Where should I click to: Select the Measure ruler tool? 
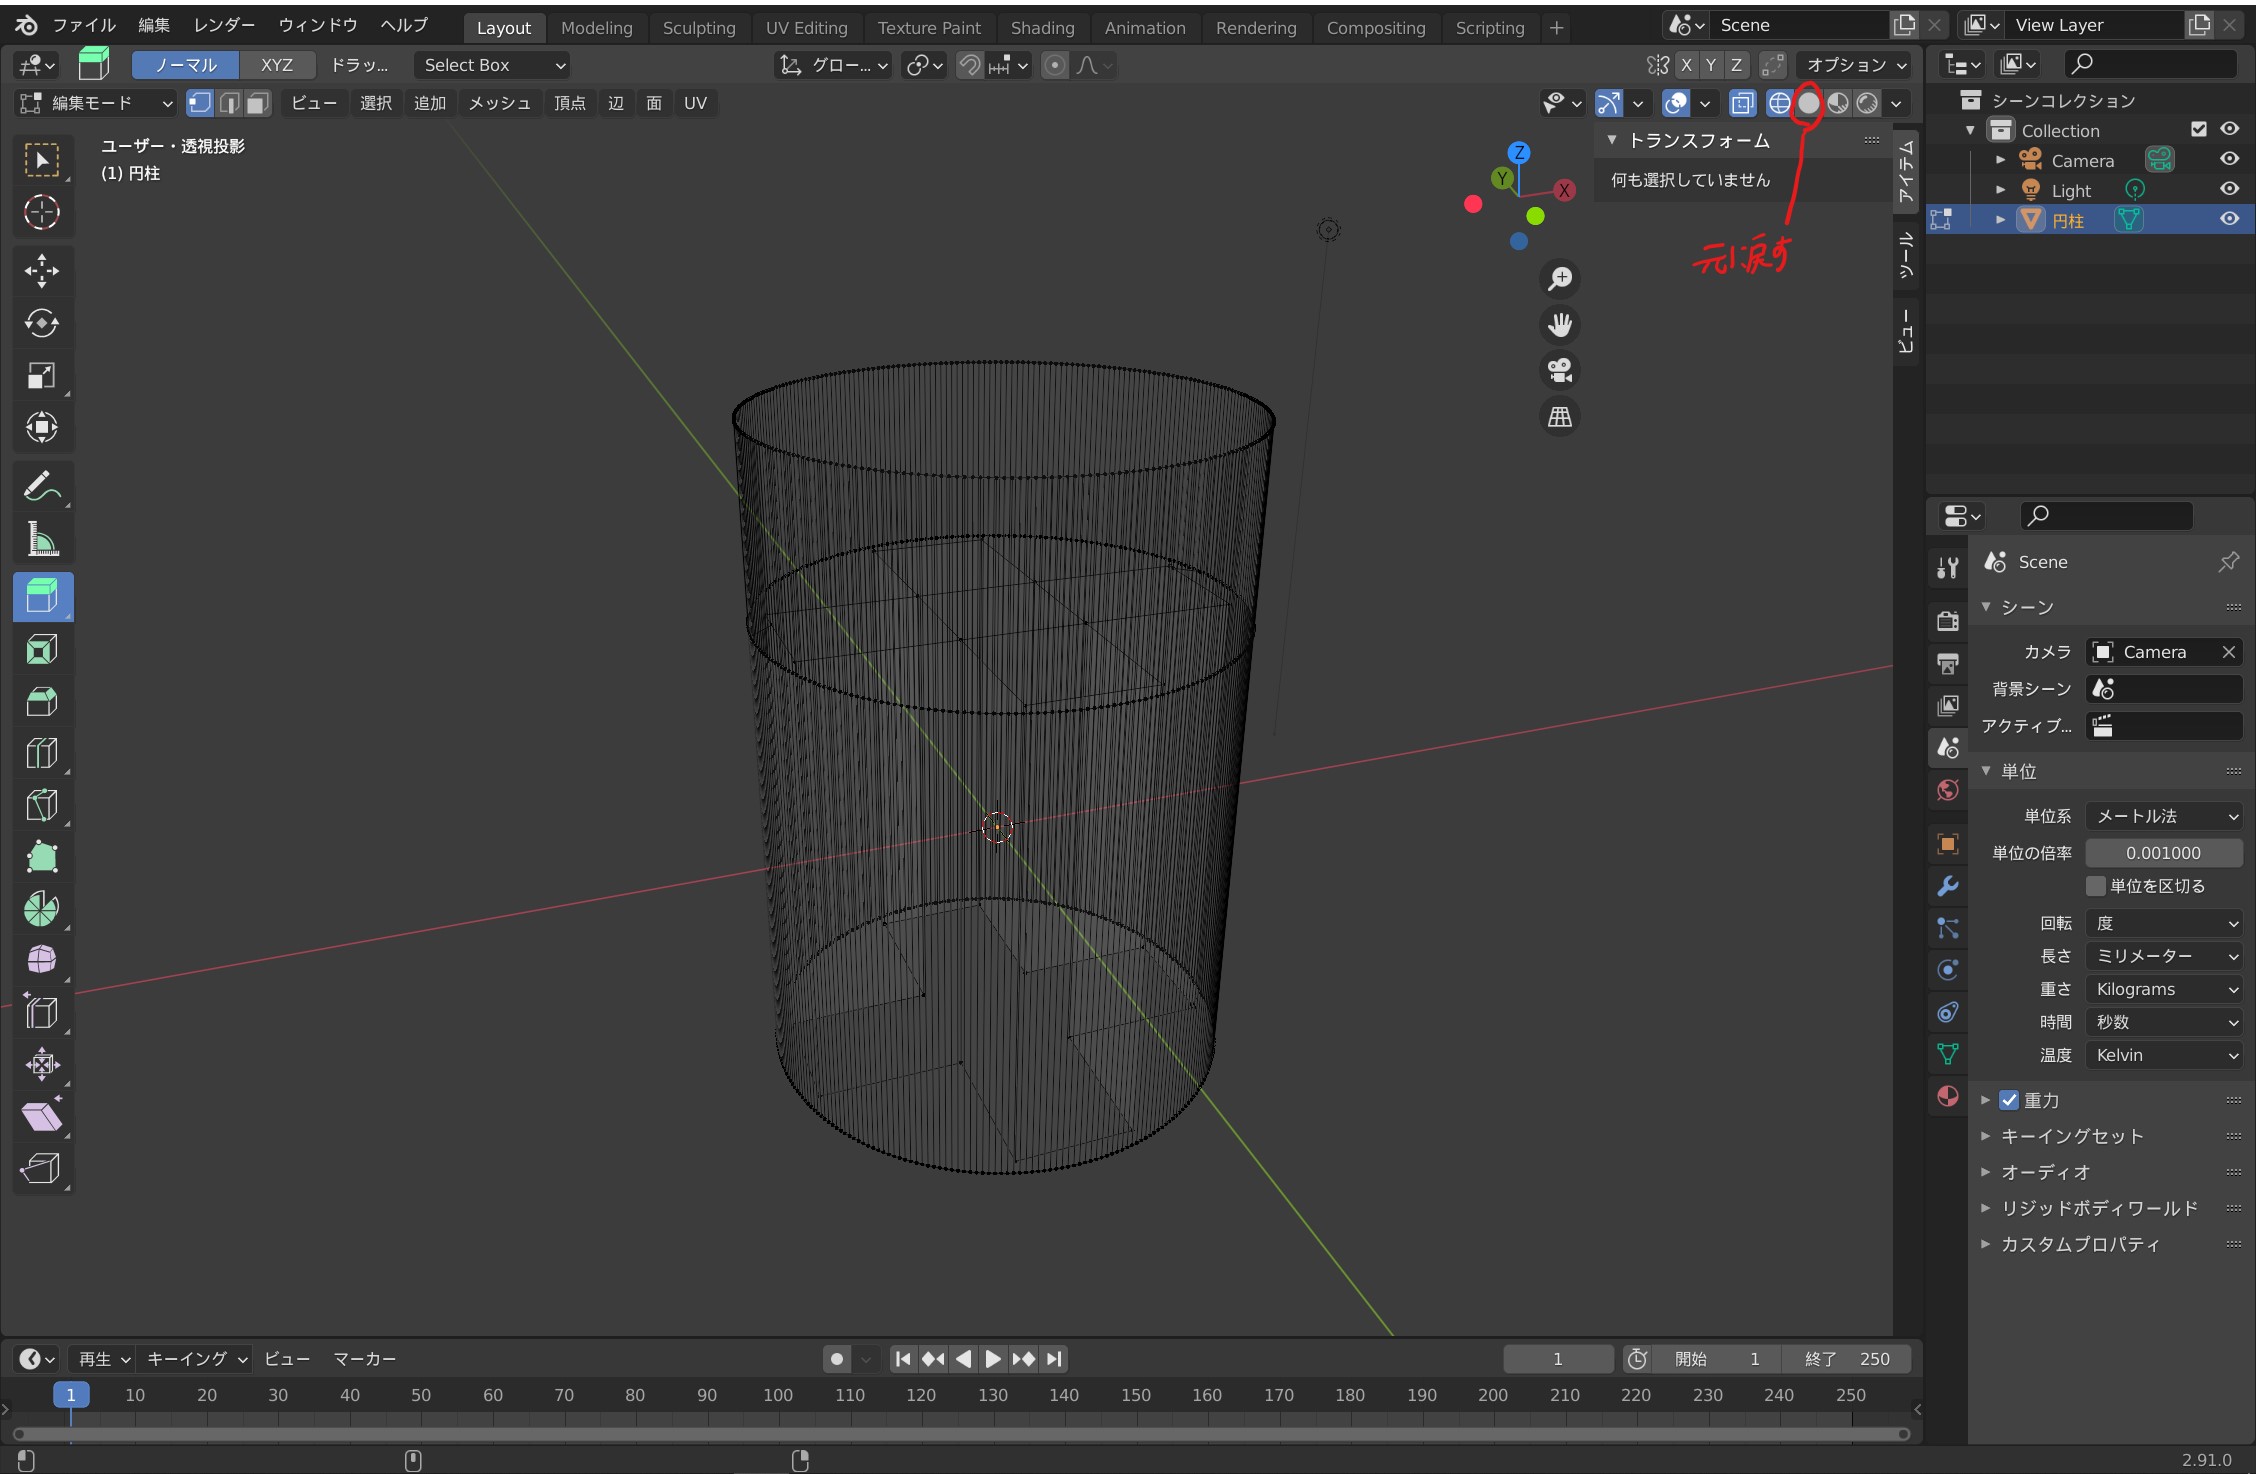click(41, 540)
